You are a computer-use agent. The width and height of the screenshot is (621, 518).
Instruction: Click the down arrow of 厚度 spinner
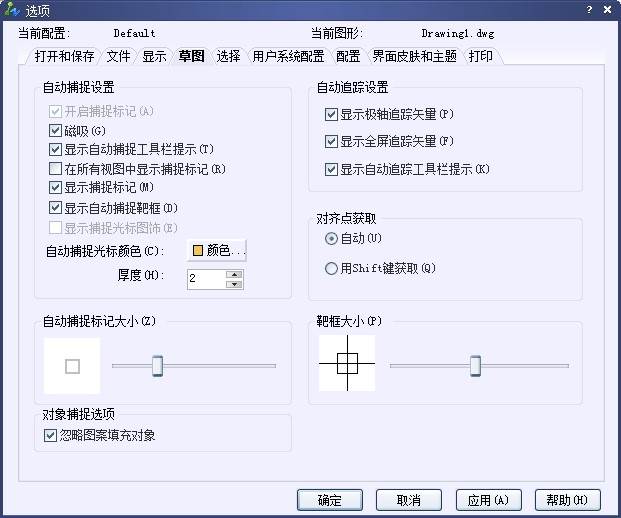coord(234,284)
